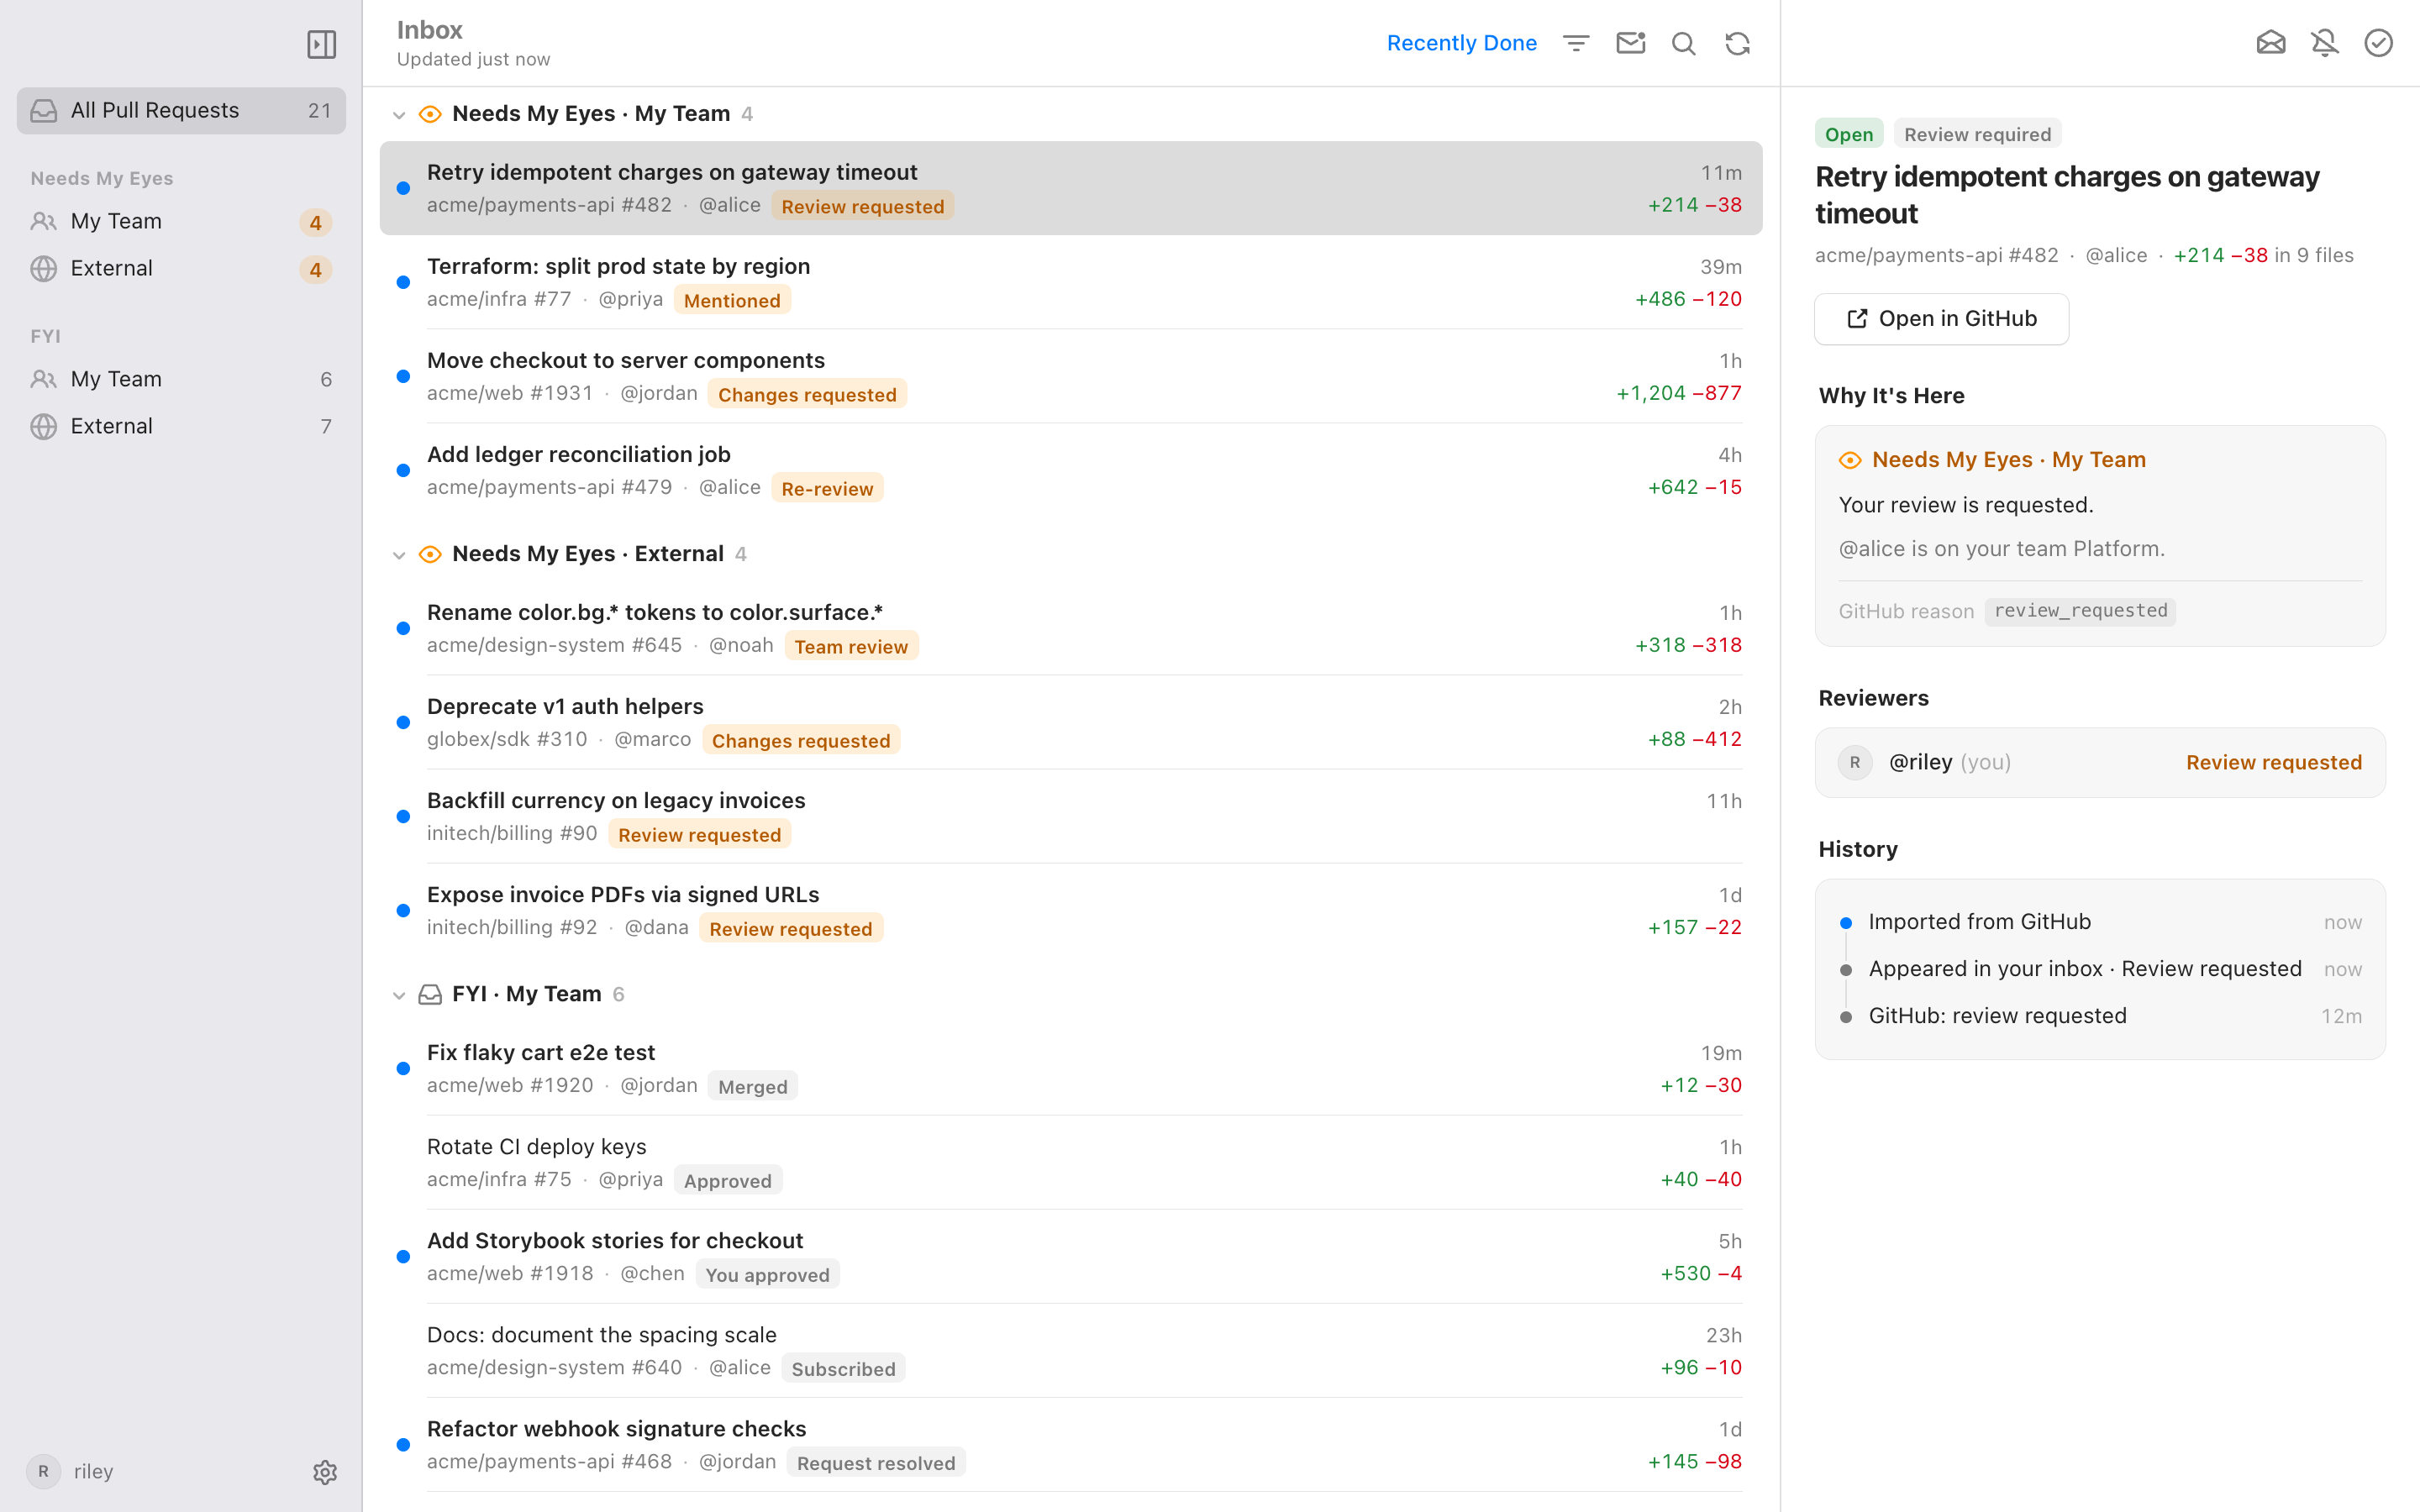Open the filter options icon

click(1576, 43)
